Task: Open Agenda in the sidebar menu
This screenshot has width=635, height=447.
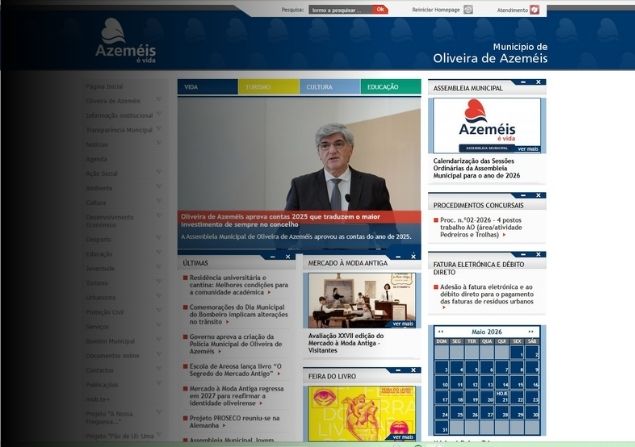Action: point(97,159)
